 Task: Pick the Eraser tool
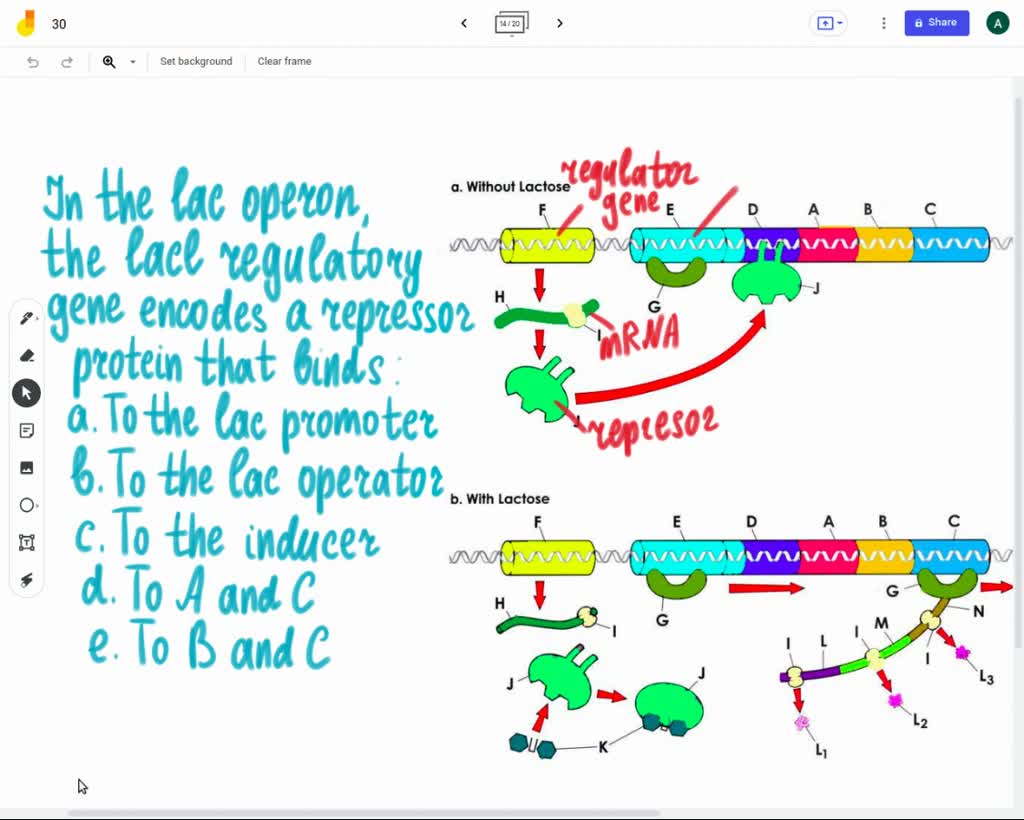tap(27, 355)
